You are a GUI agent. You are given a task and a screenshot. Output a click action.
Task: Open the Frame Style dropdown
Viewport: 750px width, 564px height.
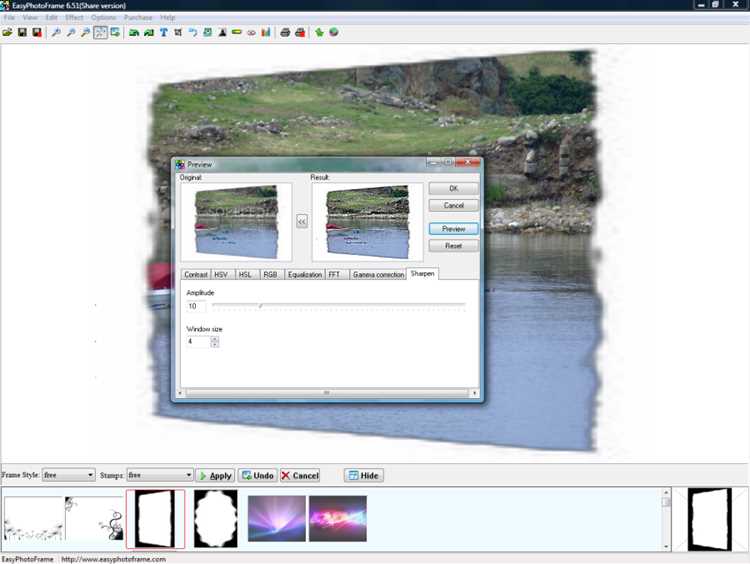click(68, 475)
